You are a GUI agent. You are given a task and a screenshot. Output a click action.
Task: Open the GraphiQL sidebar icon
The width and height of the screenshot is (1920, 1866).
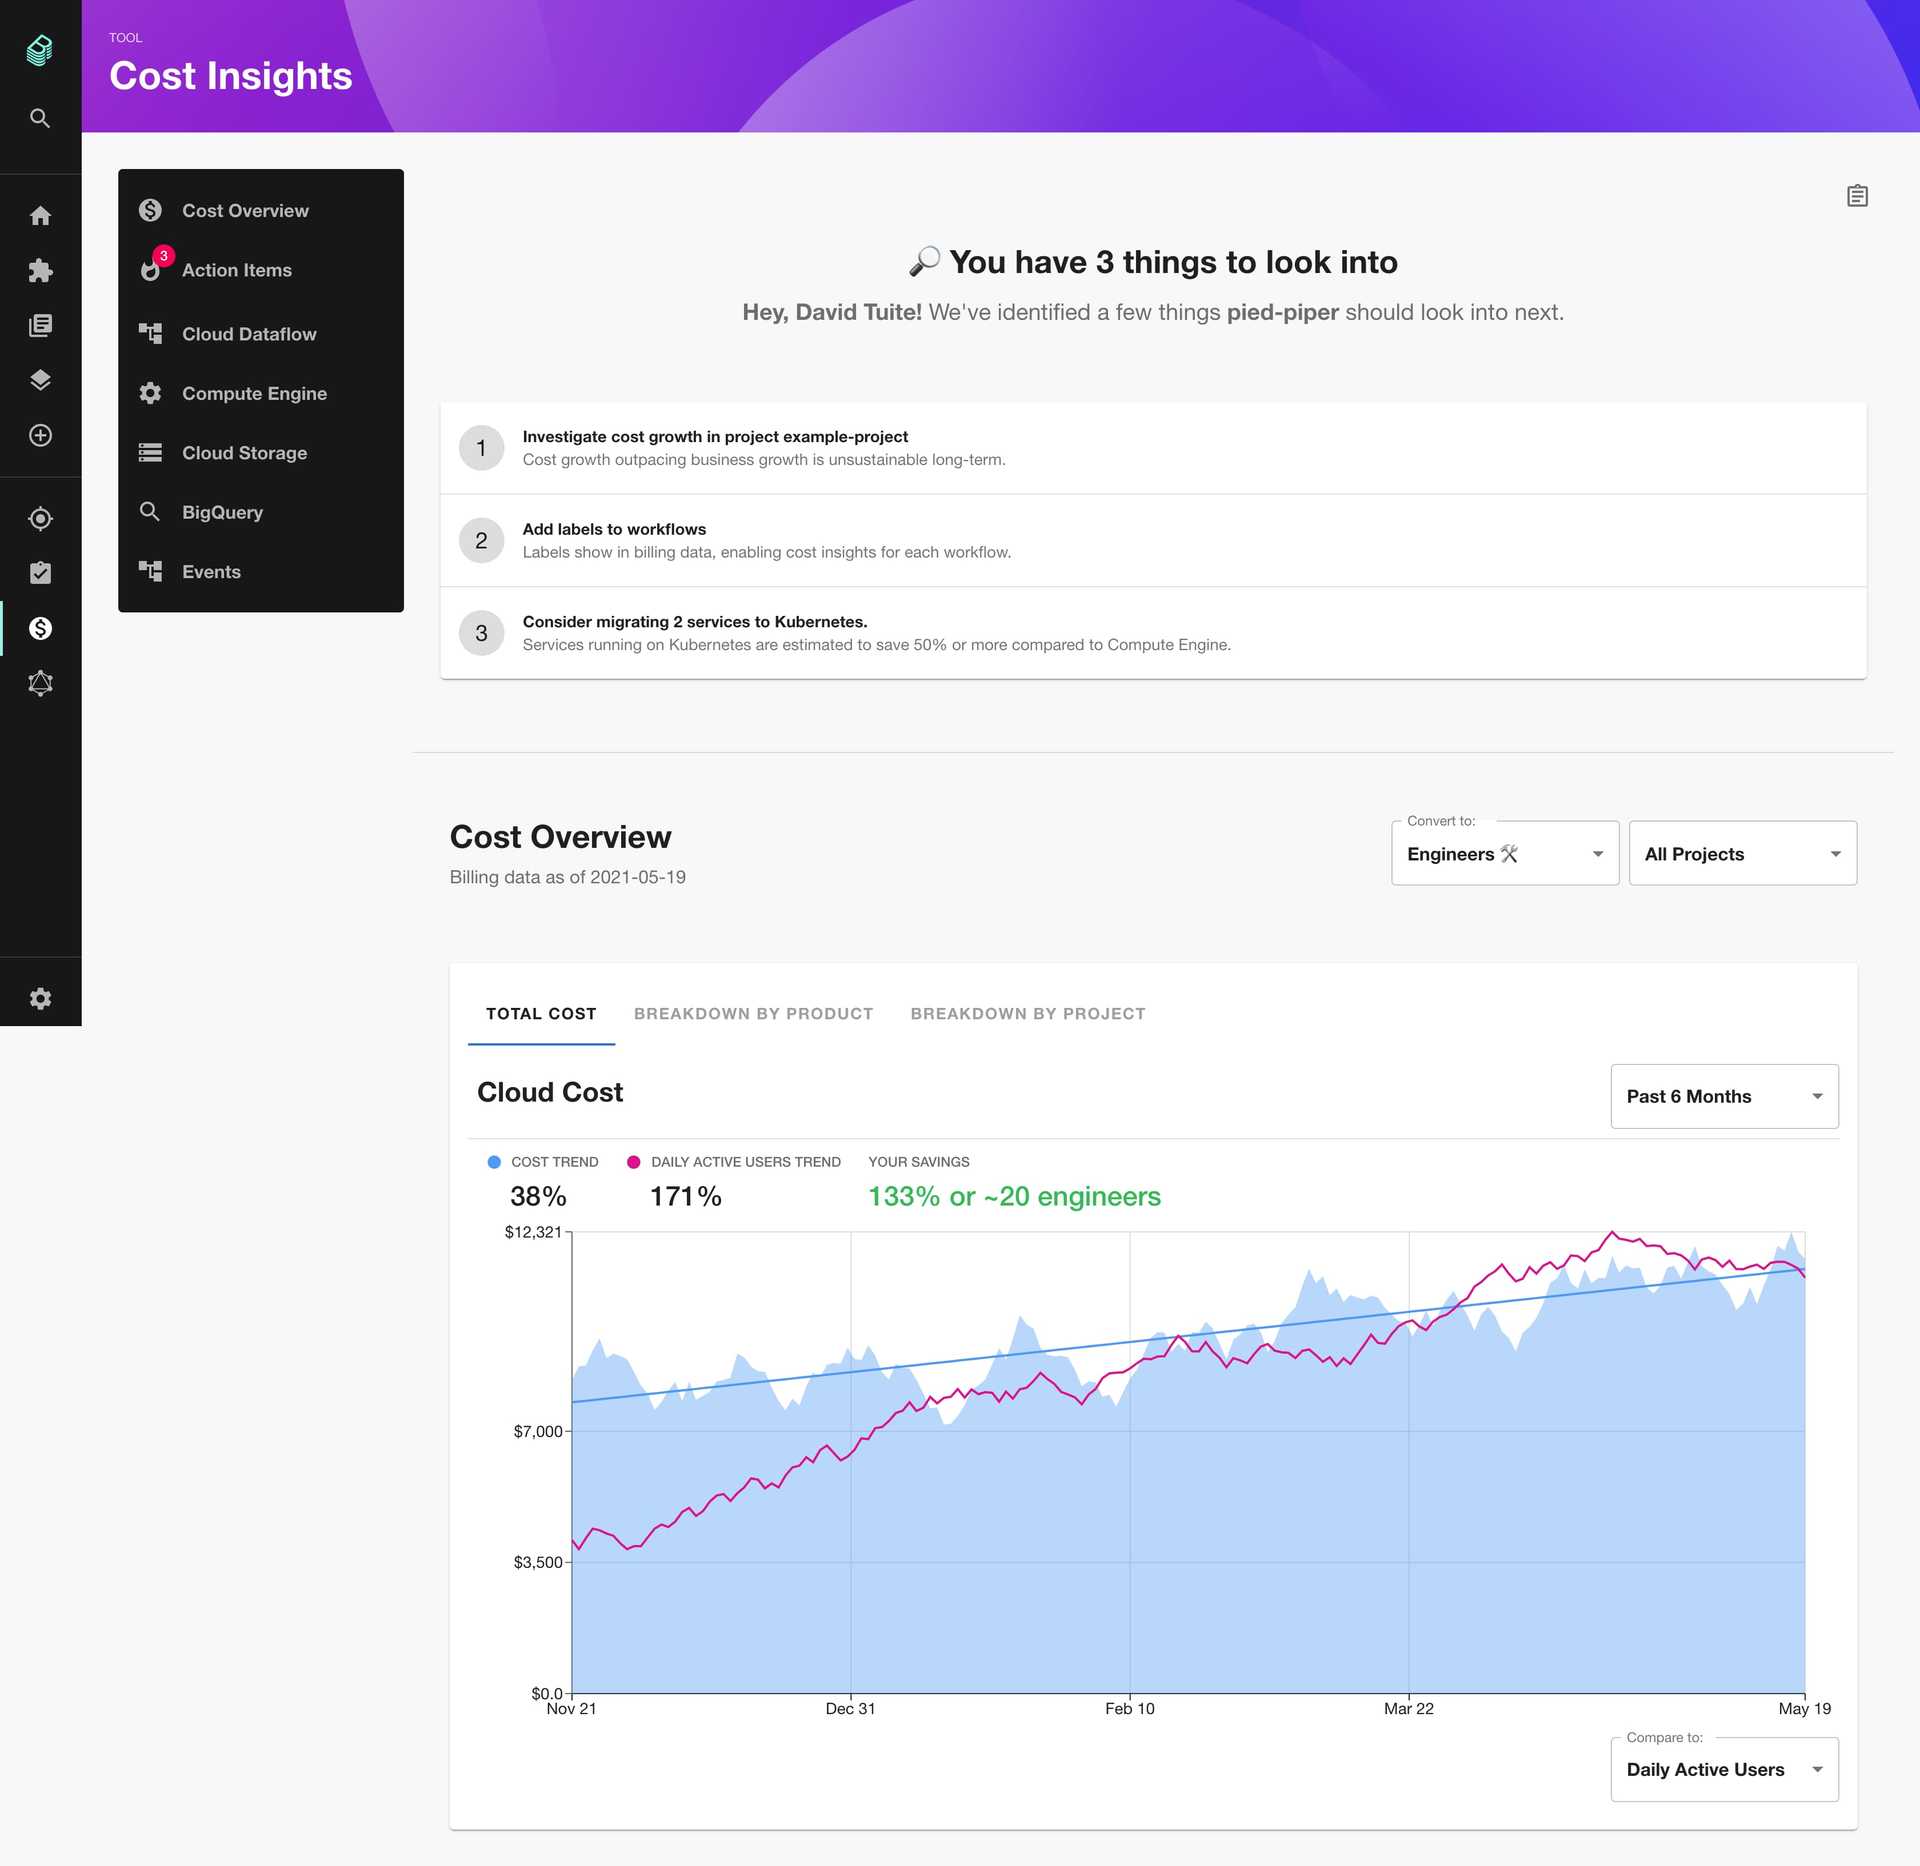[x=40, y=683]
